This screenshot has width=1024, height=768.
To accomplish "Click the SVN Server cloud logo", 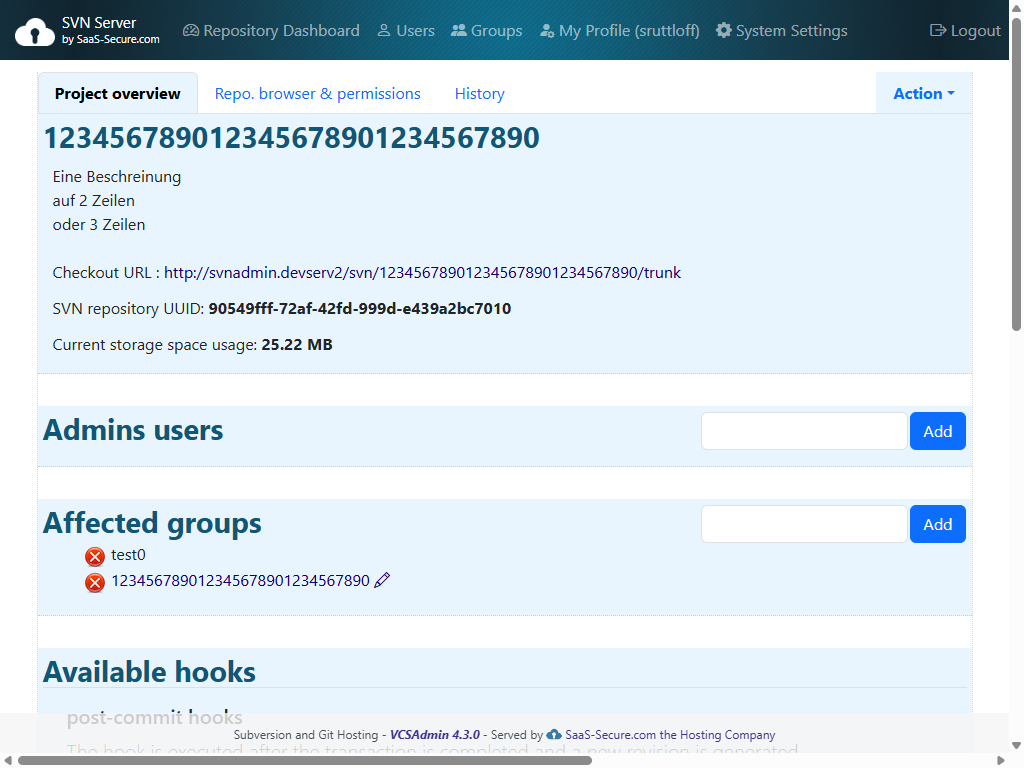I will [34, 29].
